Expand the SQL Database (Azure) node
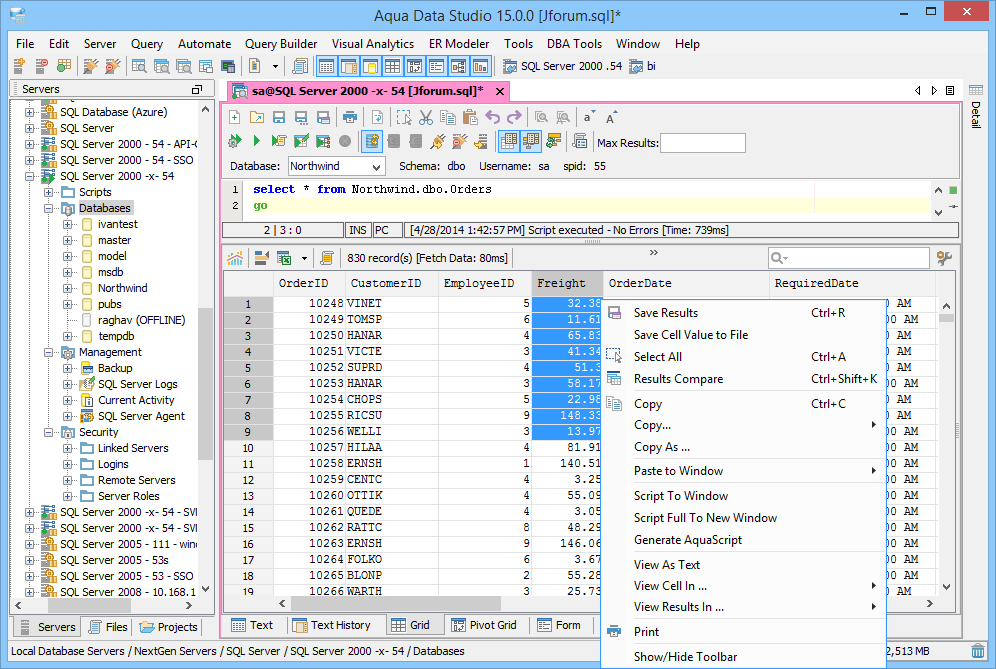Image resolution: width=996 pixels, height=669 pixels. tap(29, 112)
